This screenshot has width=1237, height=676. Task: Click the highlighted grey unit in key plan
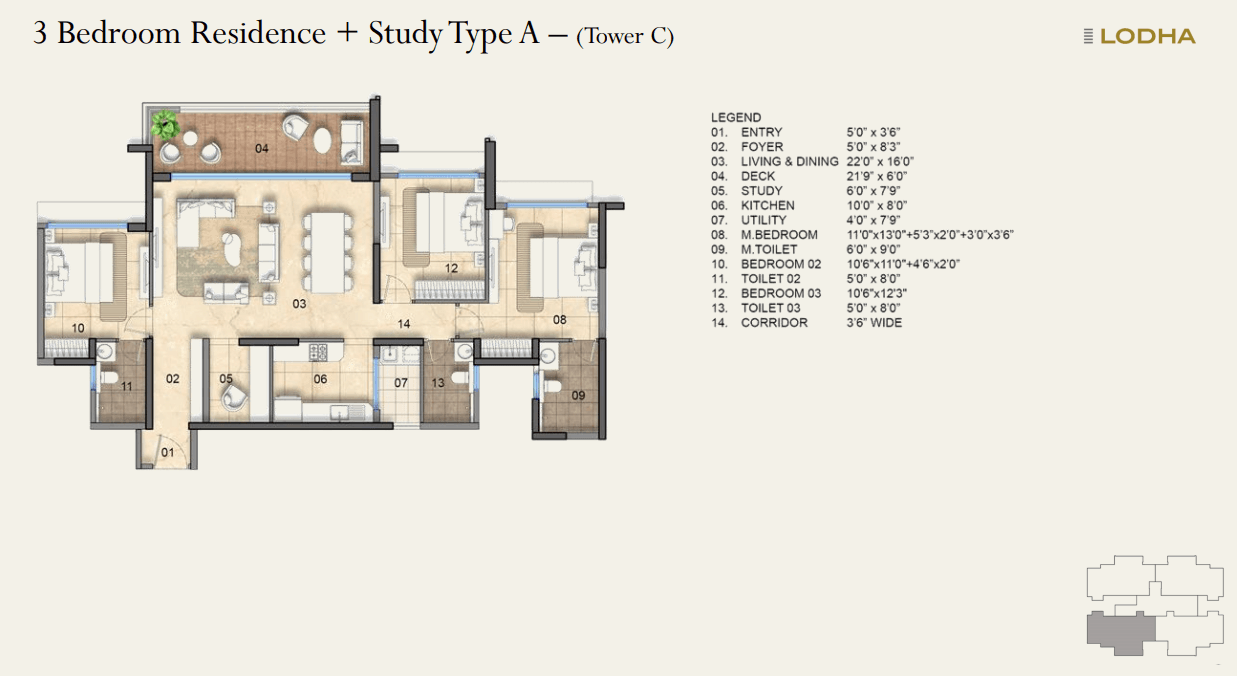pos(1121,633)
